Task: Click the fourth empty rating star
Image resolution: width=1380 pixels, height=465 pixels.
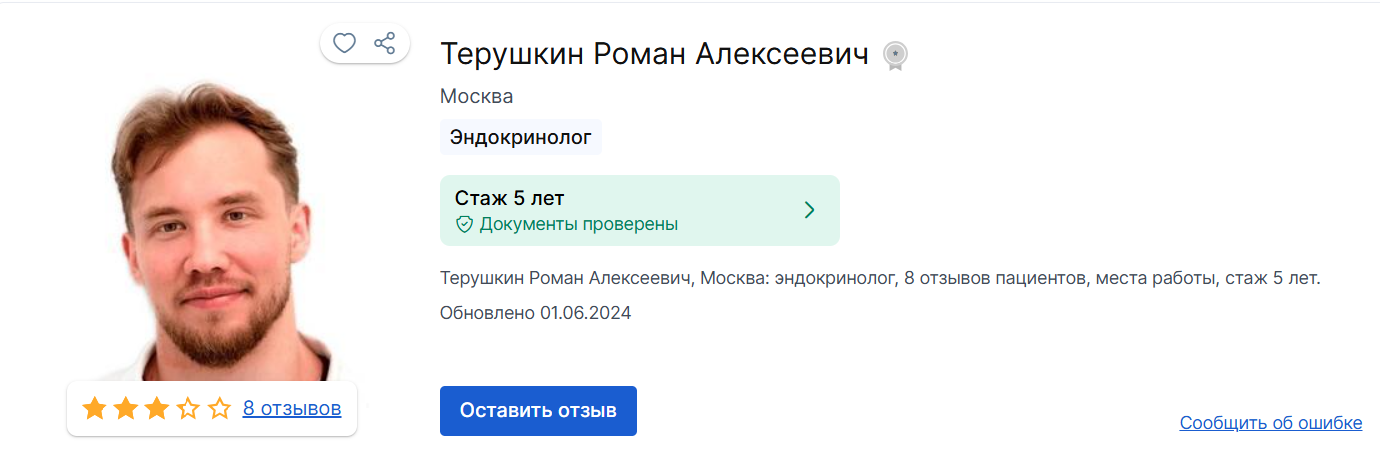Action: [188, 408]
